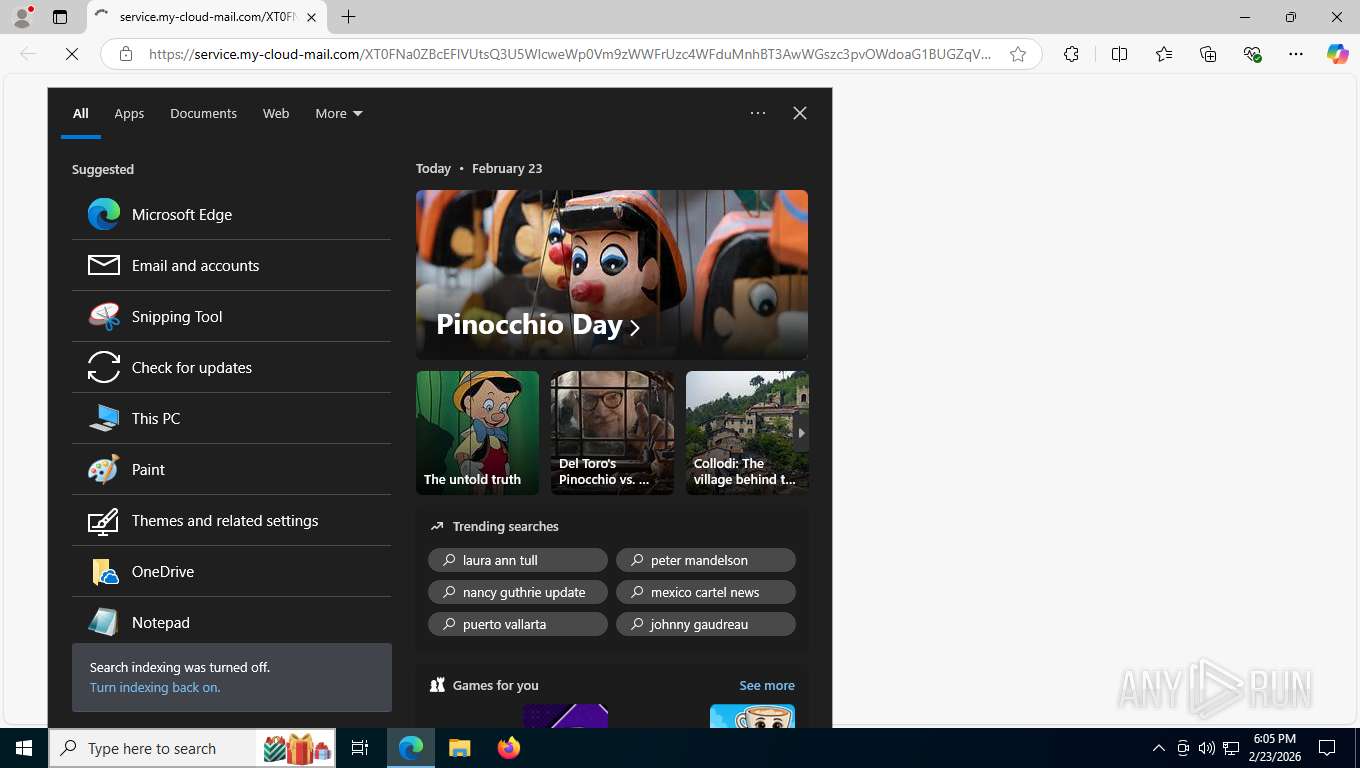1360x768 pixels.
Task: Search trending 'johnny gaudreau'
Action: click(x=706, y=624)
